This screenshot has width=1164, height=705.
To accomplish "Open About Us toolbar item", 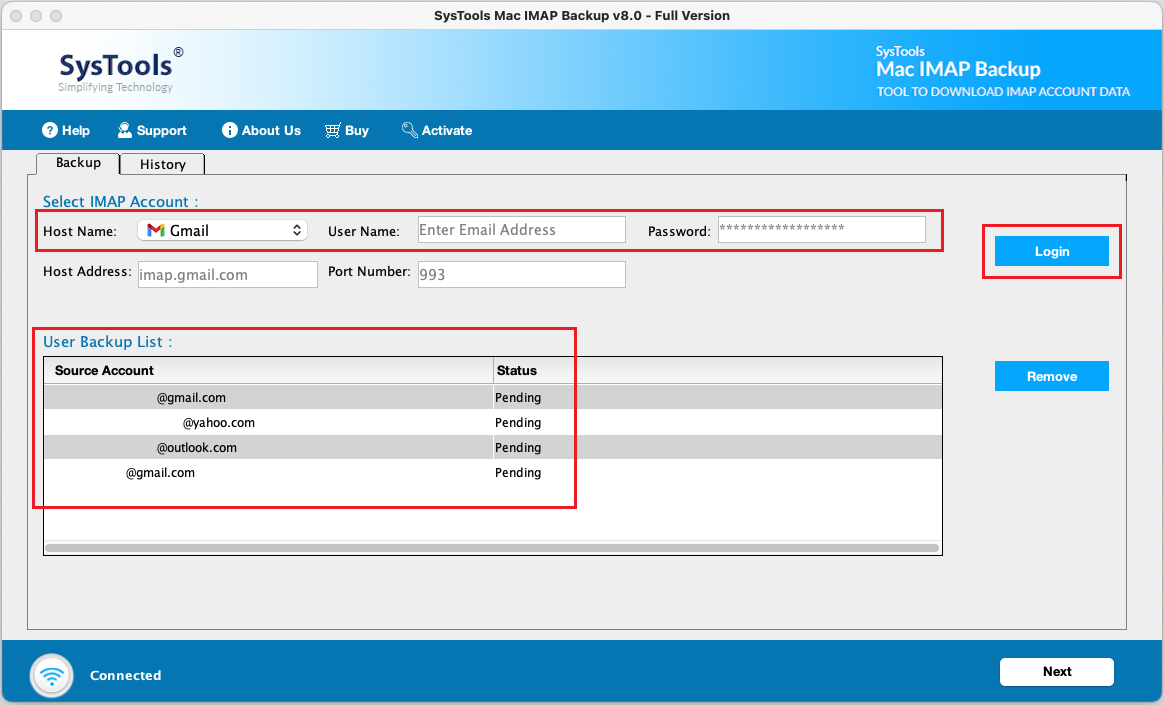I will click(261, 131).
